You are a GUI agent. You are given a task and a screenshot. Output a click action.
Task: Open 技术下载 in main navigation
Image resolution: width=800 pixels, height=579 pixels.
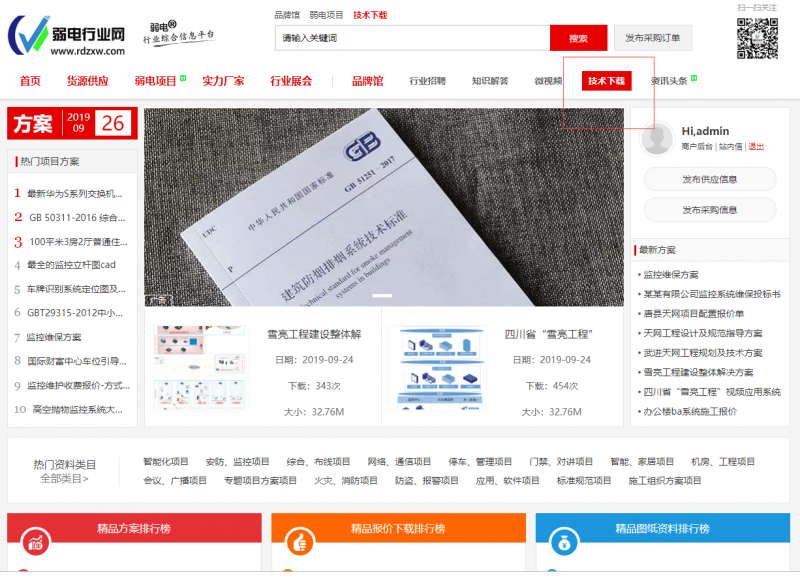[x=606, y=81]
